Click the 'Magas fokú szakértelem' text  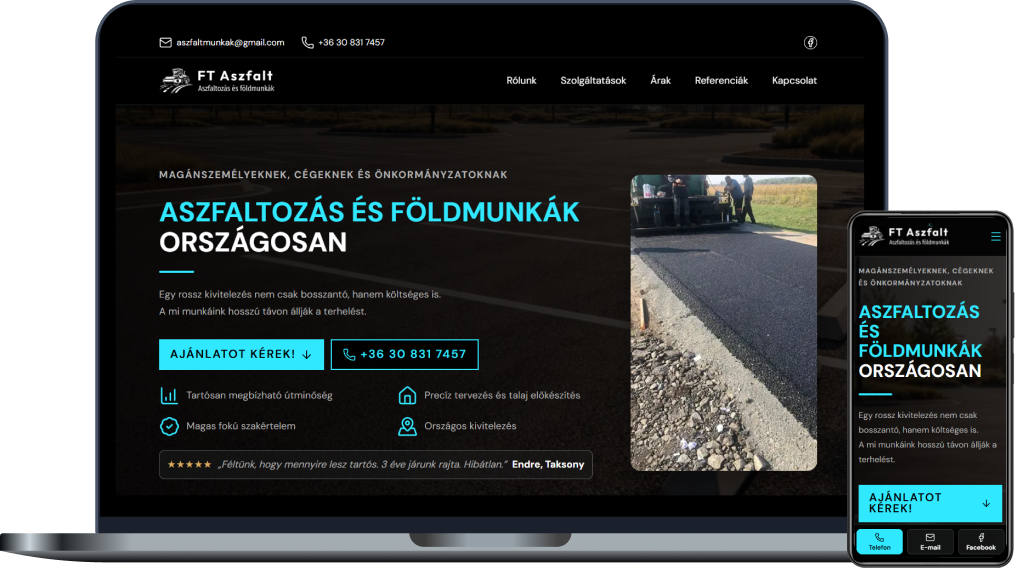coord(240,427)
